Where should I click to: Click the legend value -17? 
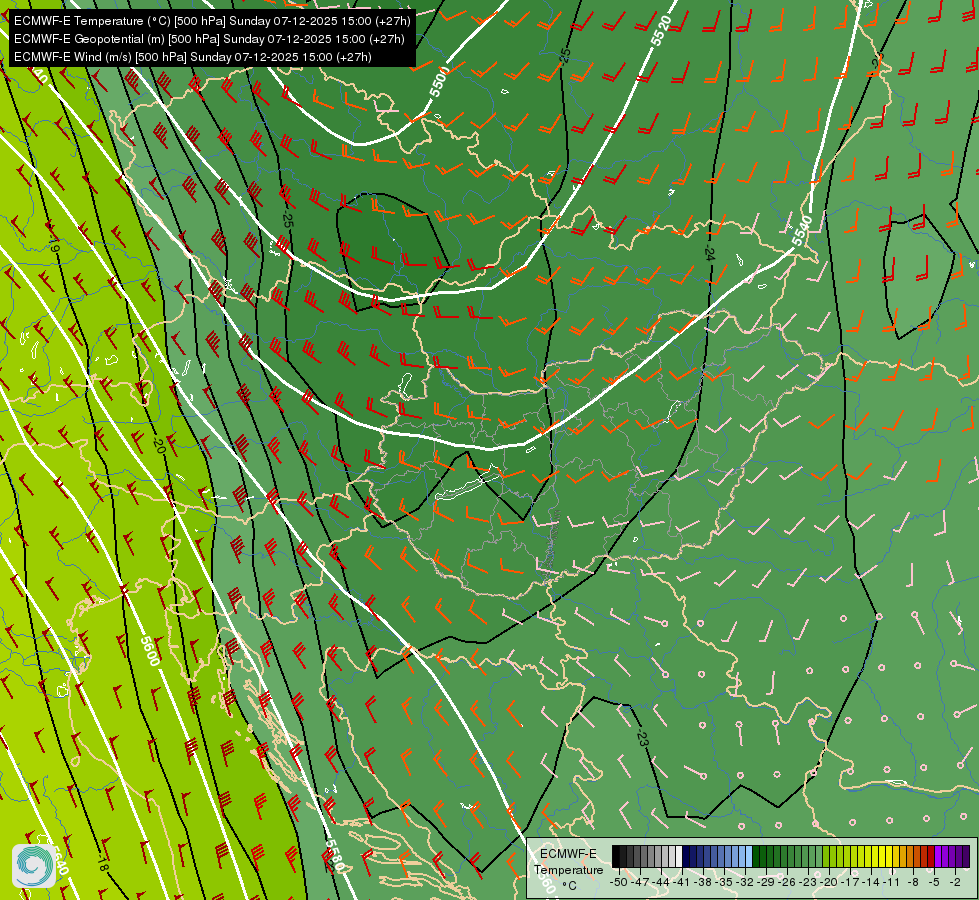pyautogui.click(x=850, y=882)
